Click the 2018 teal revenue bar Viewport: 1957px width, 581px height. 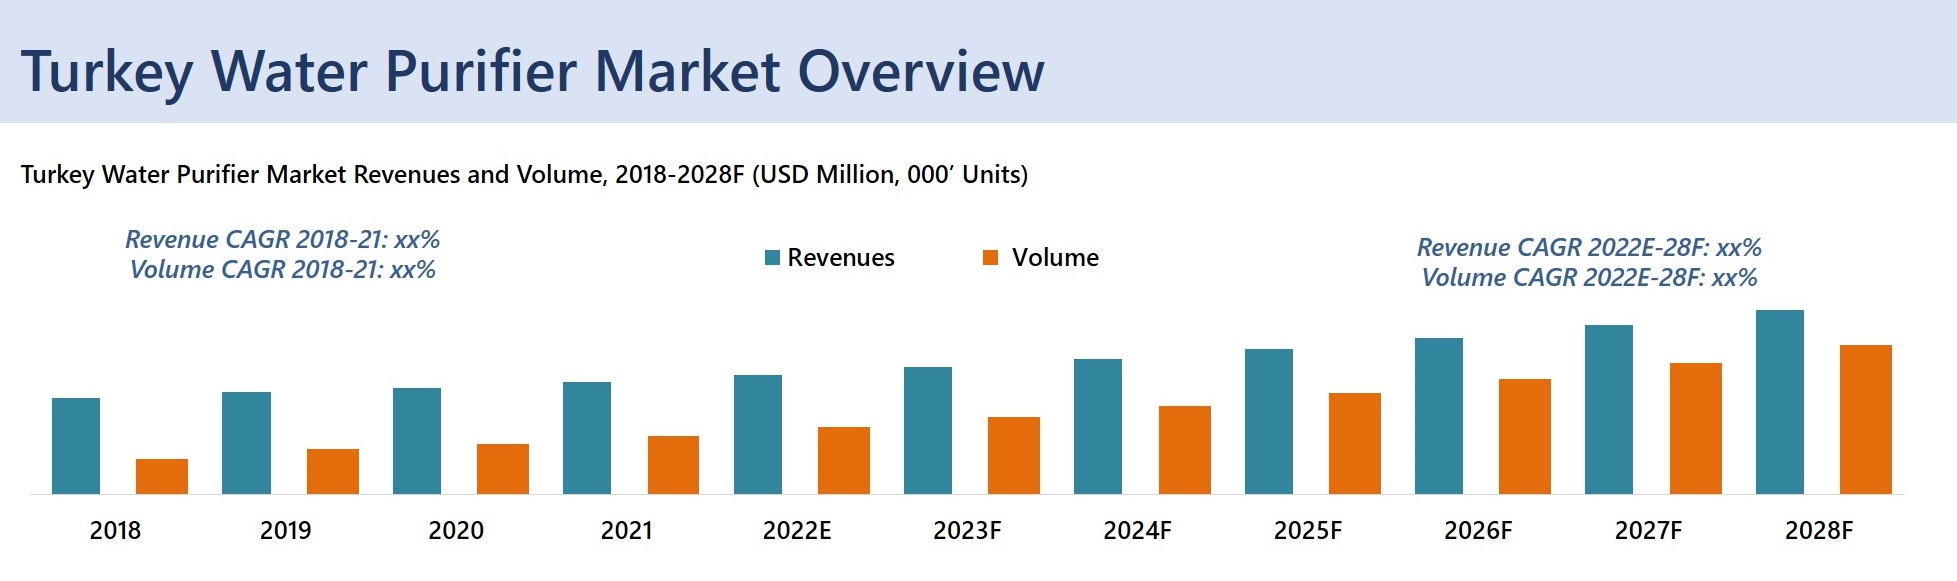click(76, 446)
